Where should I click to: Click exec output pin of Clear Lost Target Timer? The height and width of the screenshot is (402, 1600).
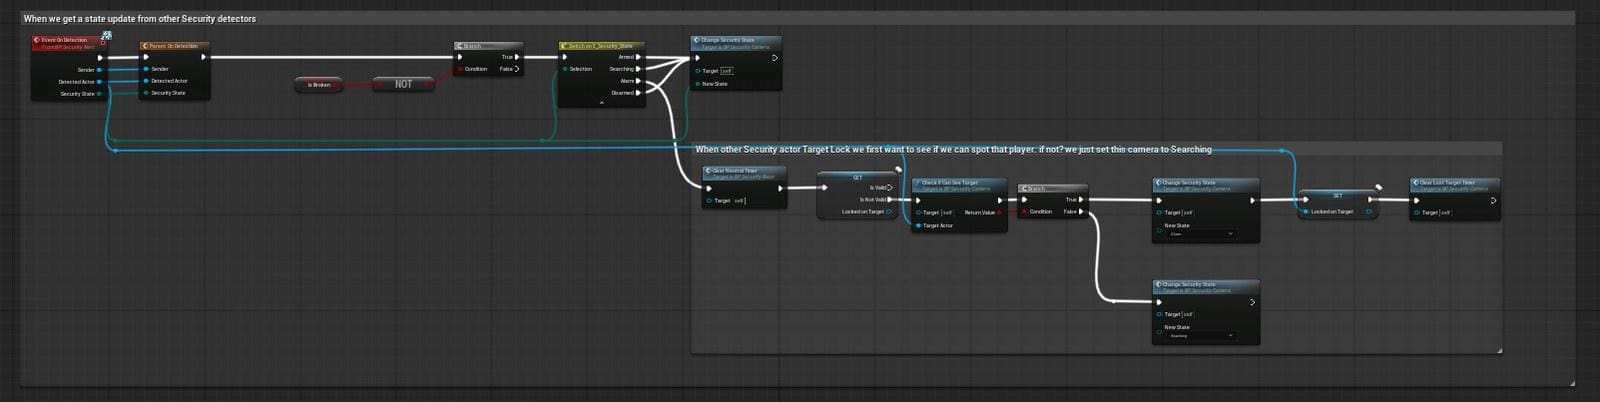(x=1493, y=200)
